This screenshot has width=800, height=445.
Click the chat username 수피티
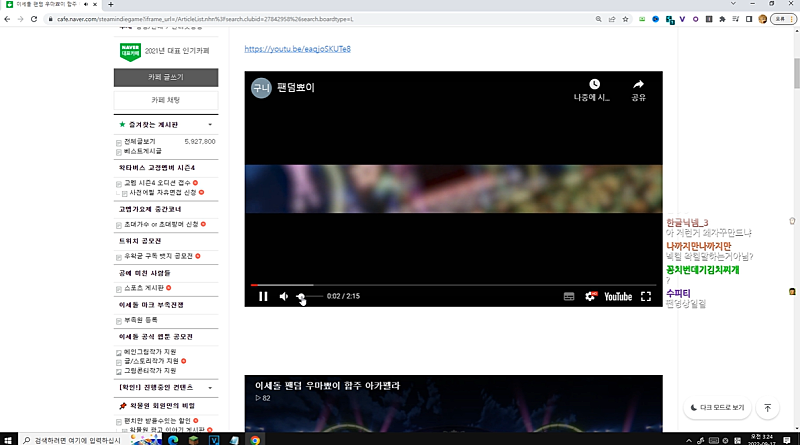(678, 293)
